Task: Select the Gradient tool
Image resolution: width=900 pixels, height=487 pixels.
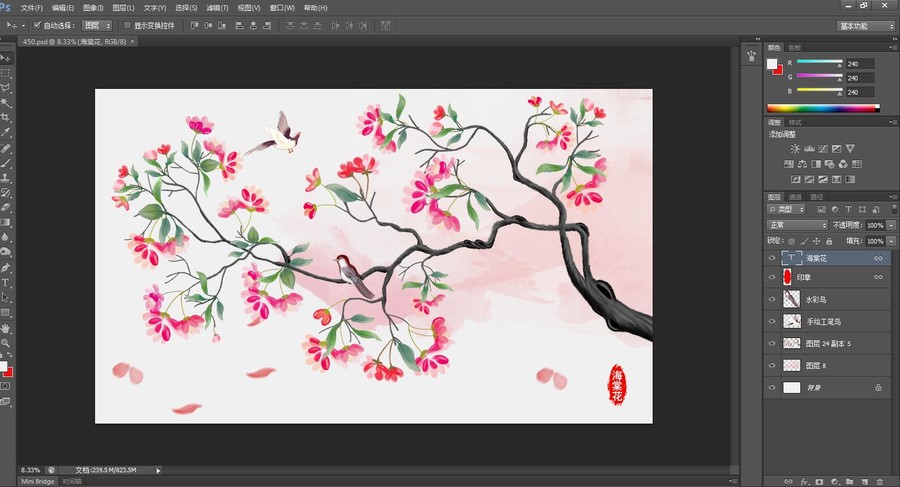Action: point(6,222)
